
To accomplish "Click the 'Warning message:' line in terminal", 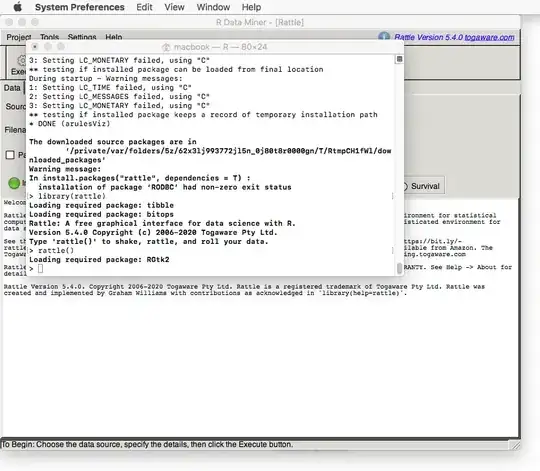I will [x=65, y=169].
